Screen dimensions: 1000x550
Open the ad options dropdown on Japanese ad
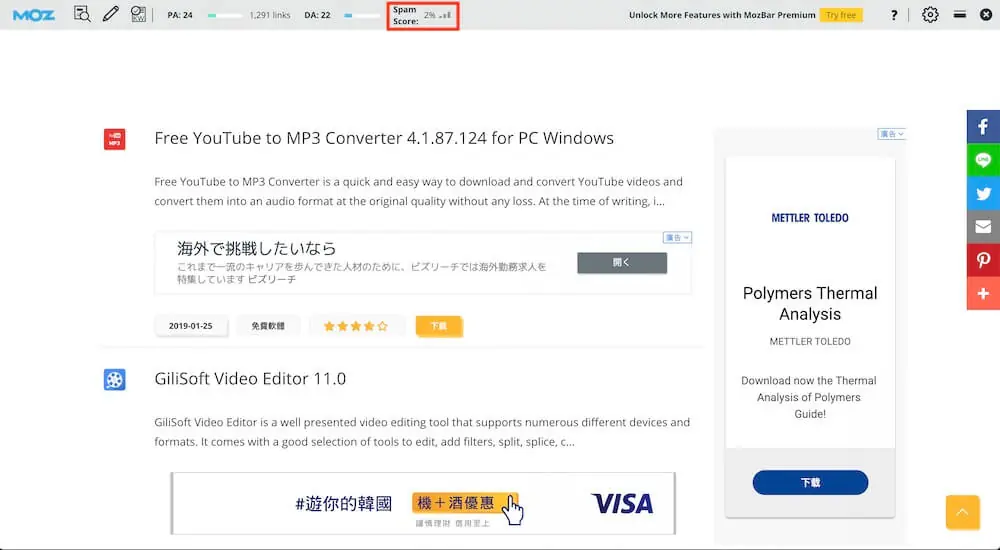click(677, 237)
